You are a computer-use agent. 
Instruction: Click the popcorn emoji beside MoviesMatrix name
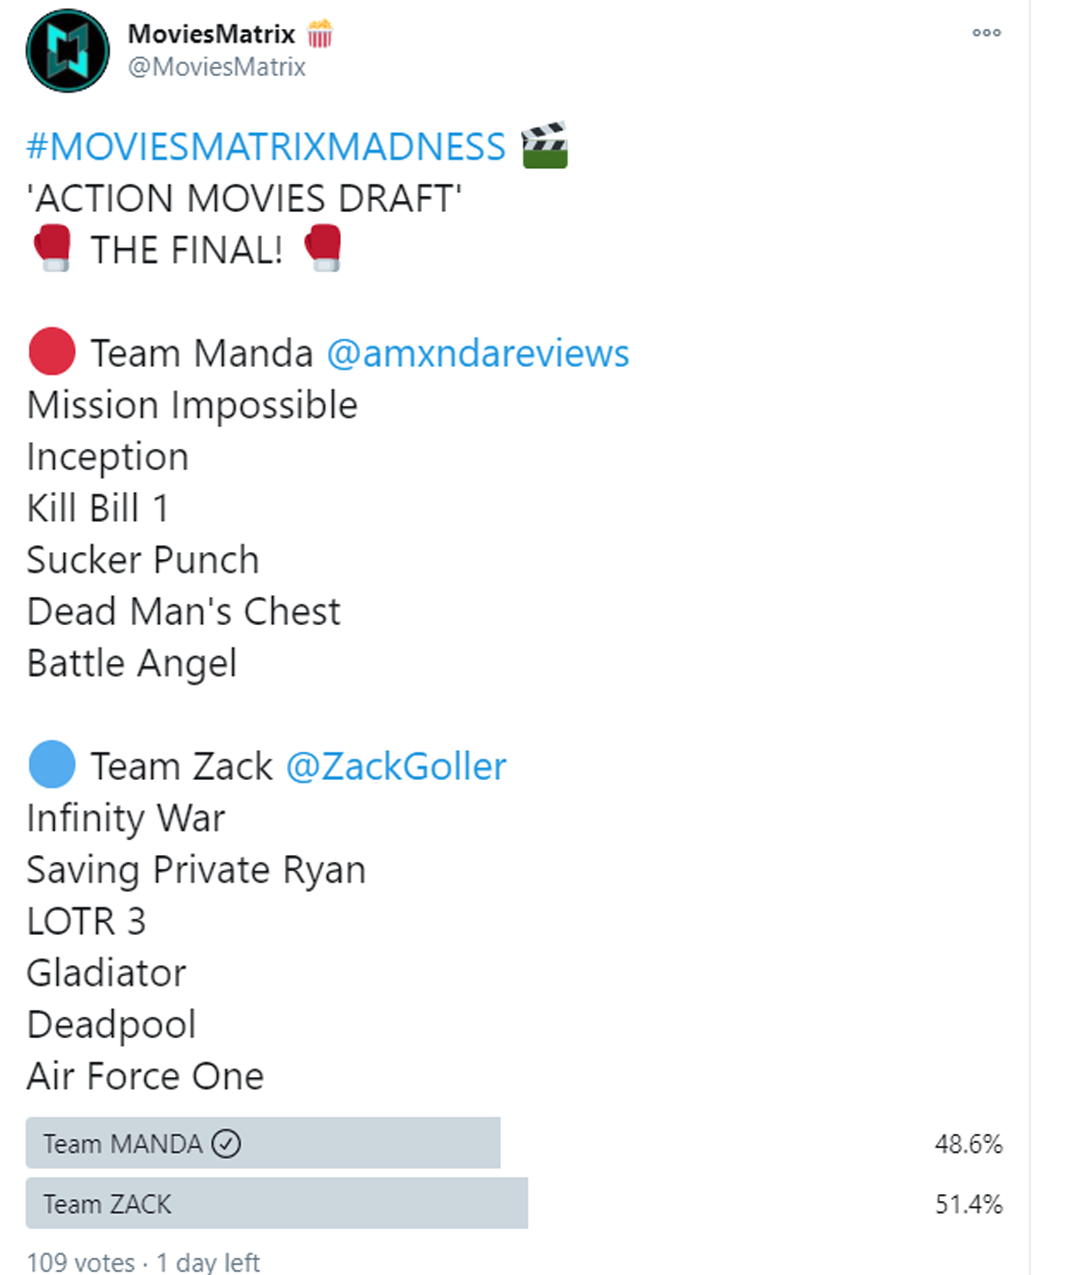[x=320, y=34]
